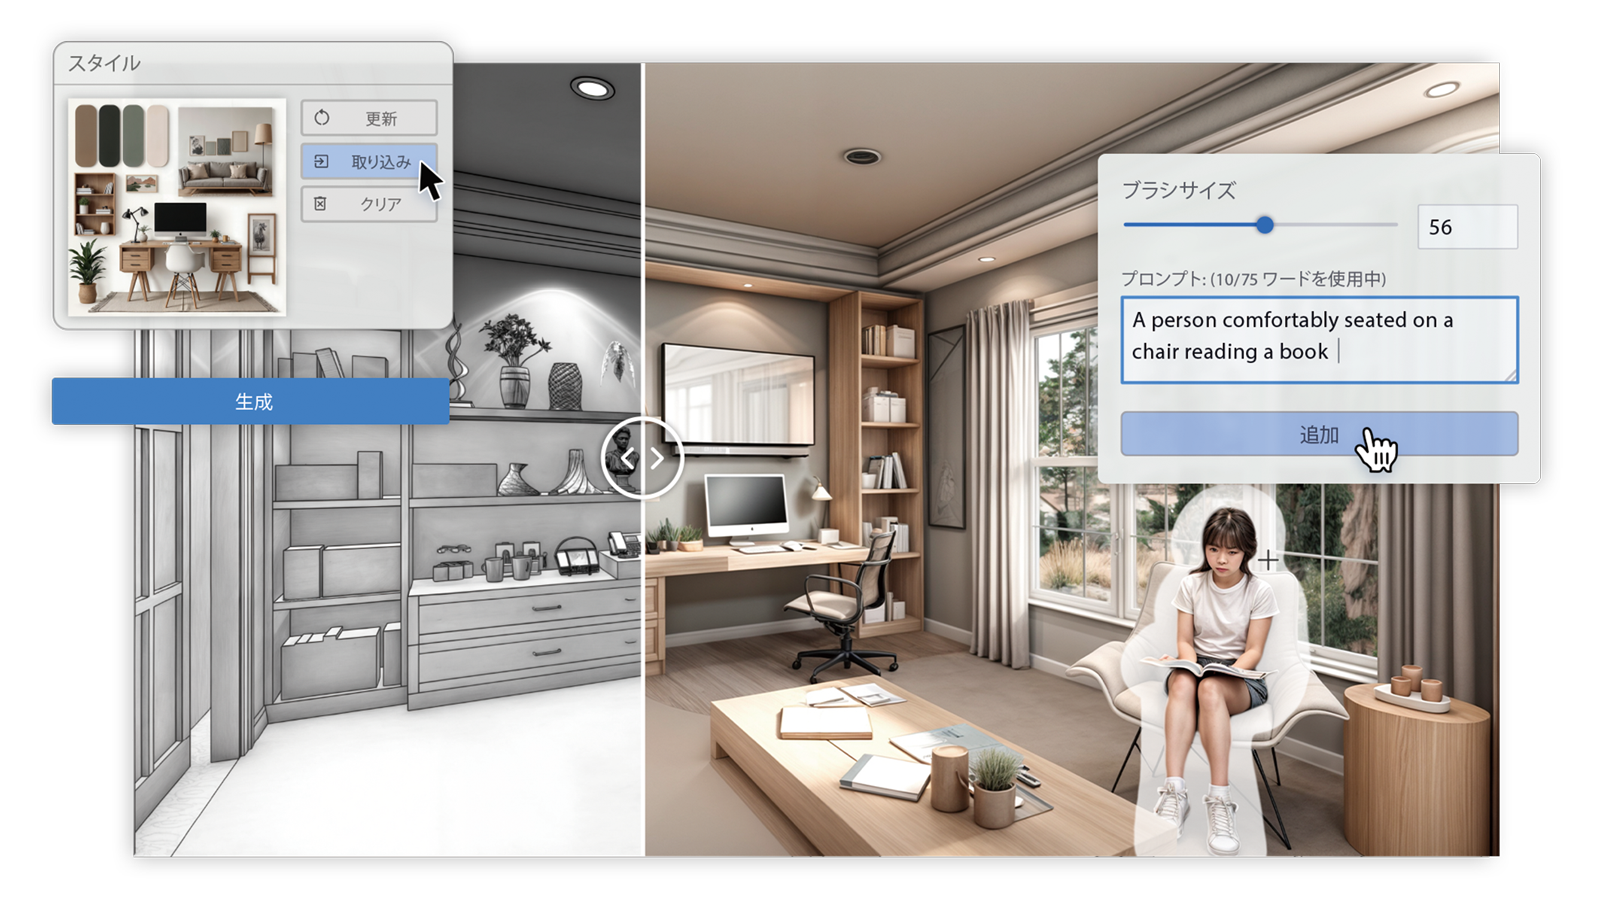Click the refresh icon beside 更新
Viewport: 1600px width, 900px height.
point(322,118)
